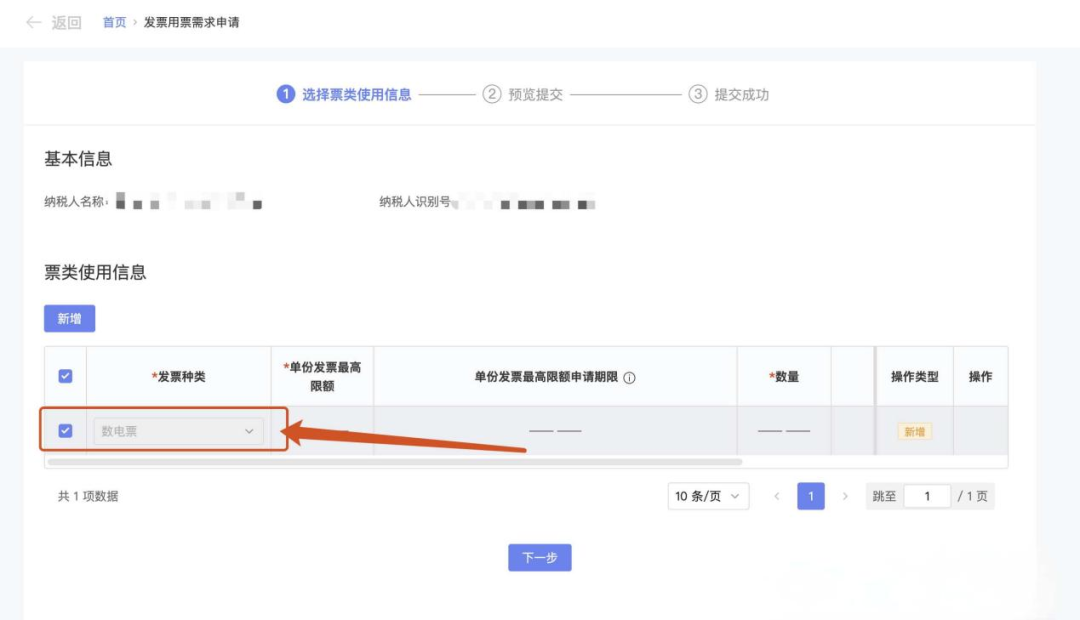
Task: Click the step 1 circle for 选择票类使用信息
Action: tap(286, 95)
